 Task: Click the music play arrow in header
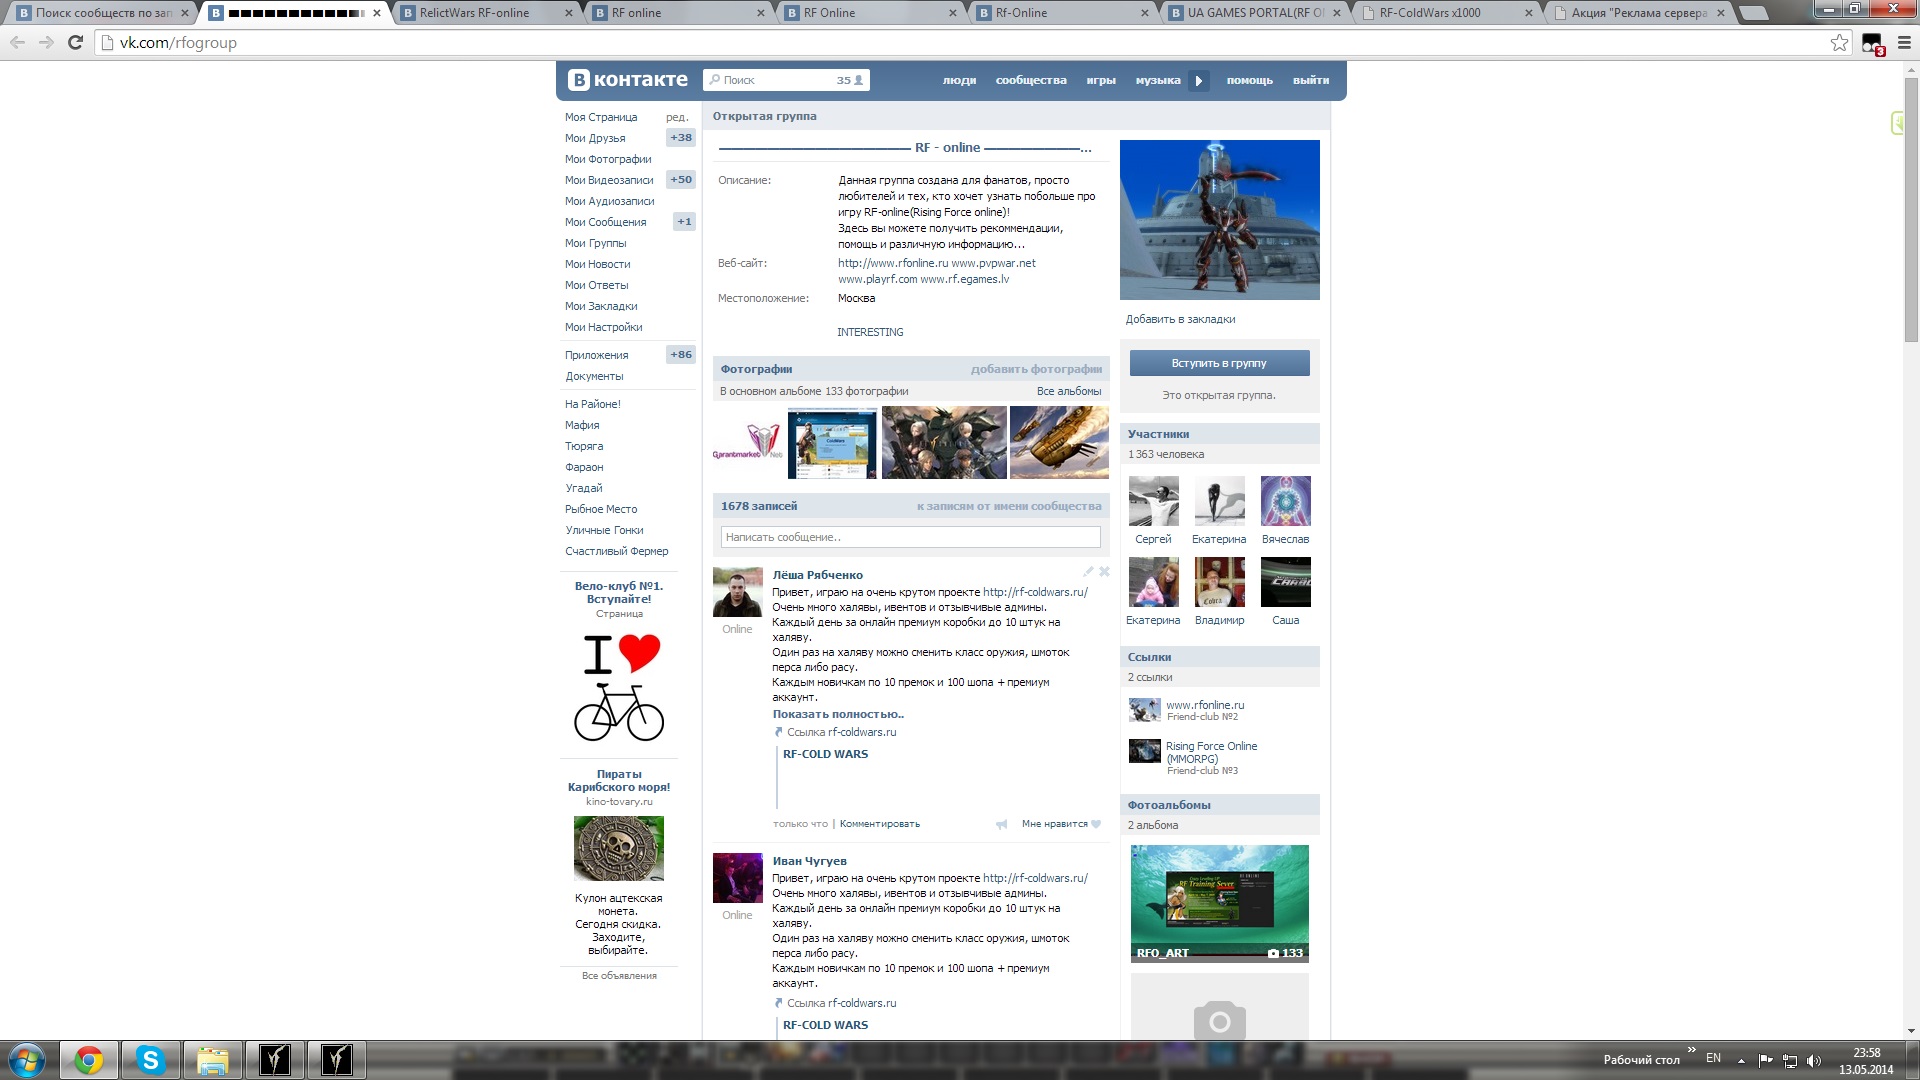[x=1199, y=81]
